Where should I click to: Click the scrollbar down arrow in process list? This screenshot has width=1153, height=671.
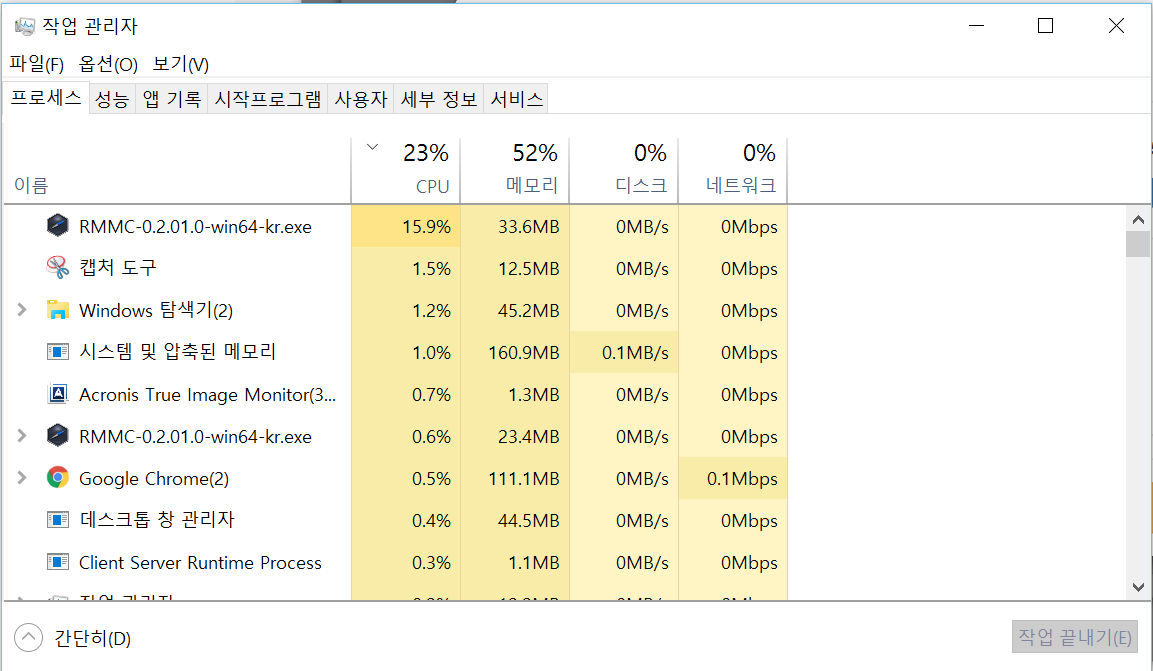point(1138,587)
